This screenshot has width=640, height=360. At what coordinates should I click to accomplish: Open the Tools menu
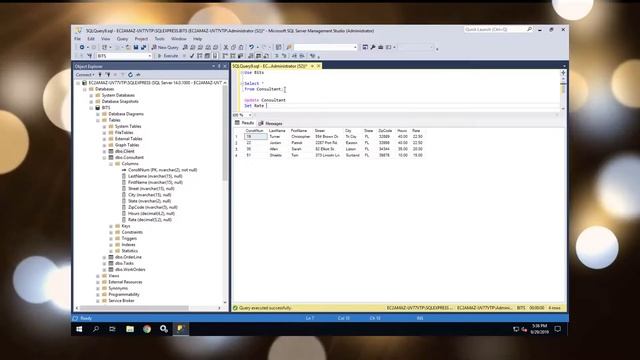point(160,39)
